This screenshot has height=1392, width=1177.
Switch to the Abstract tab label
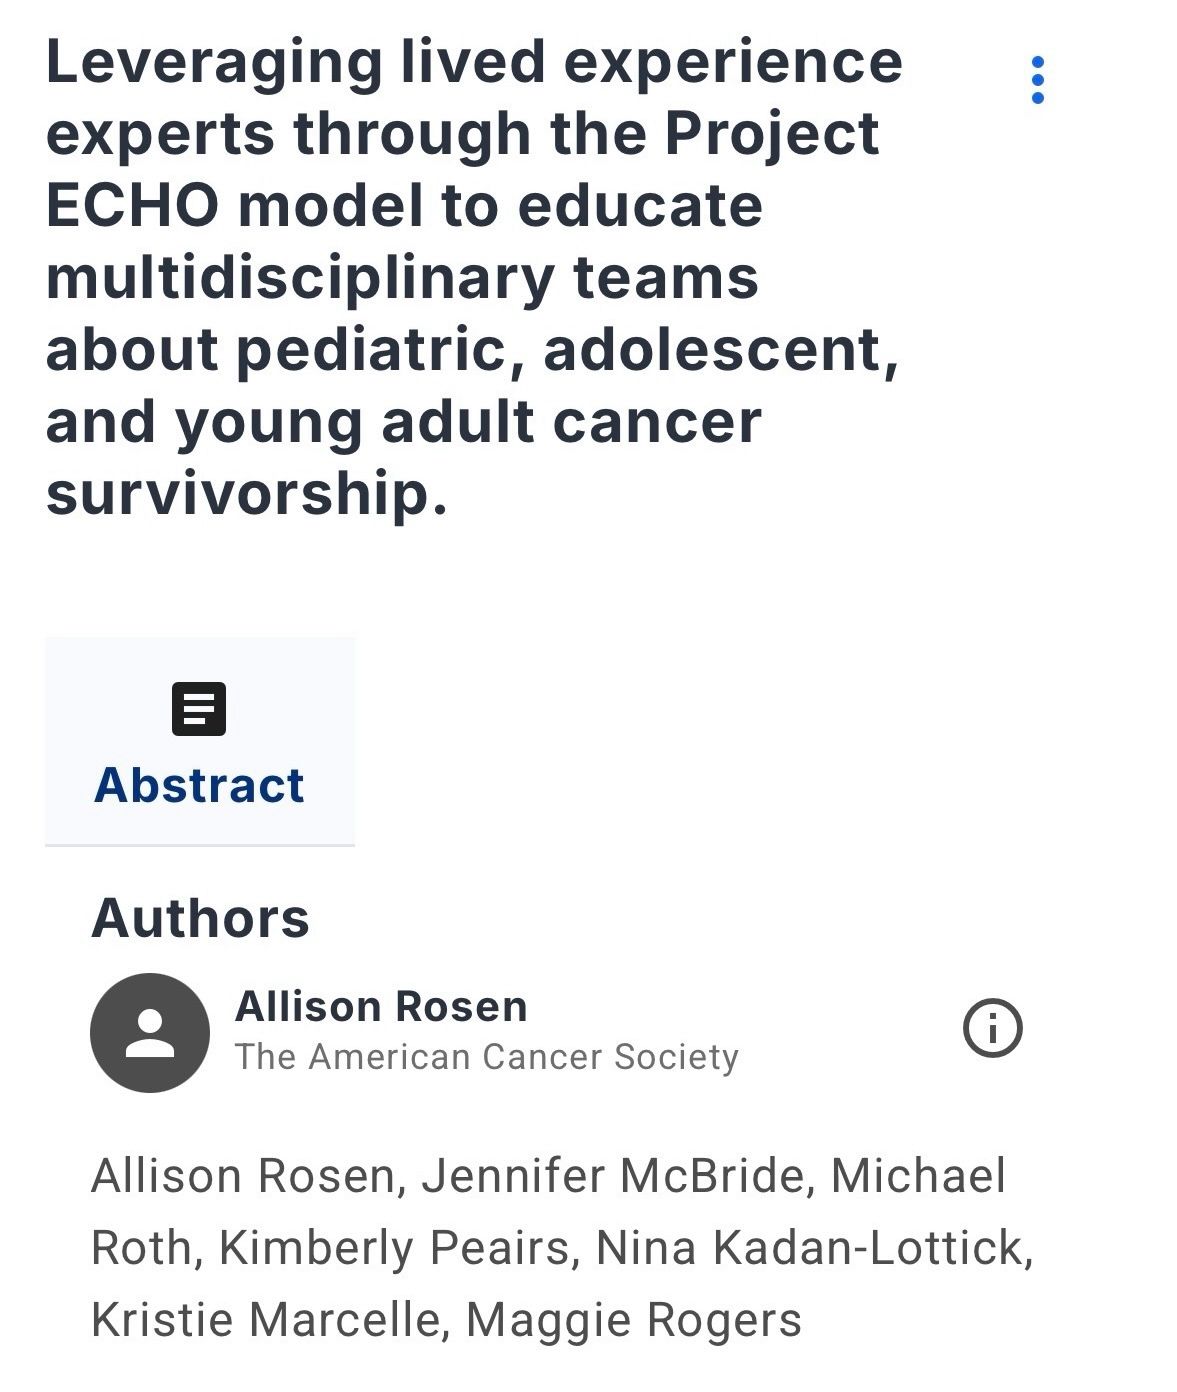199,785
